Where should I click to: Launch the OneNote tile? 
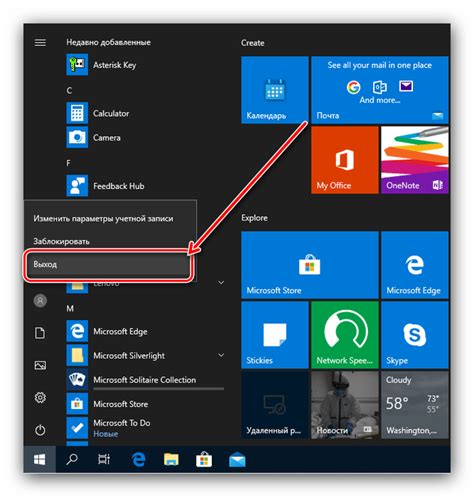(x=415, y=160)
